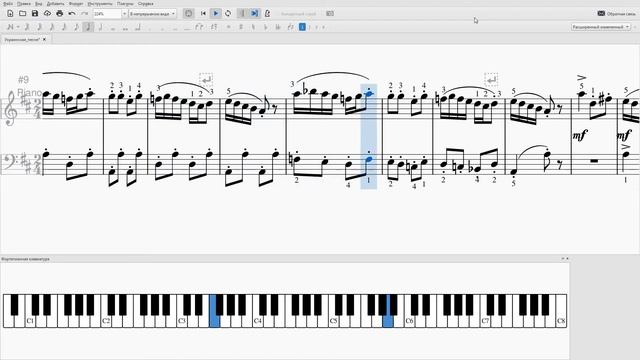Open the view mode dropdown

click(x=152, y=13)
